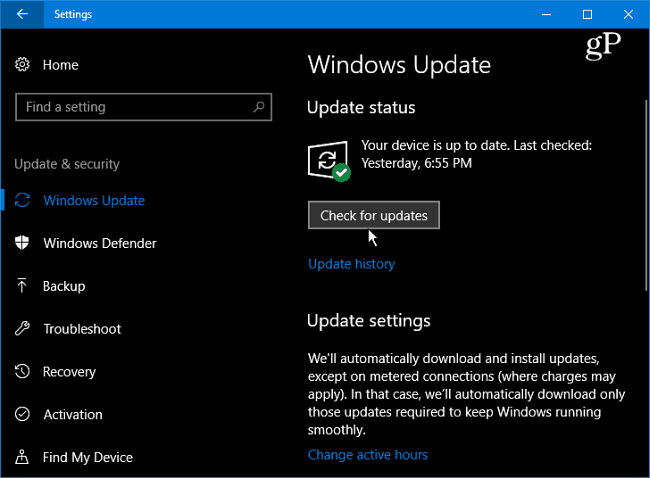The width and height of the screenshot is (650, 478).
Task: Go to Backup settings
Action: [64, 286]
